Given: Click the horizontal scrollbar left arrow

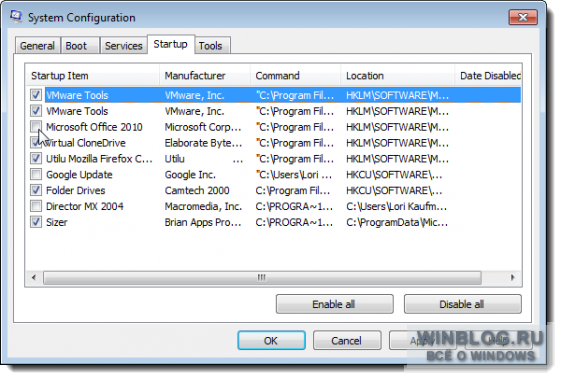Looking at the screenshot, I should 34,278.
